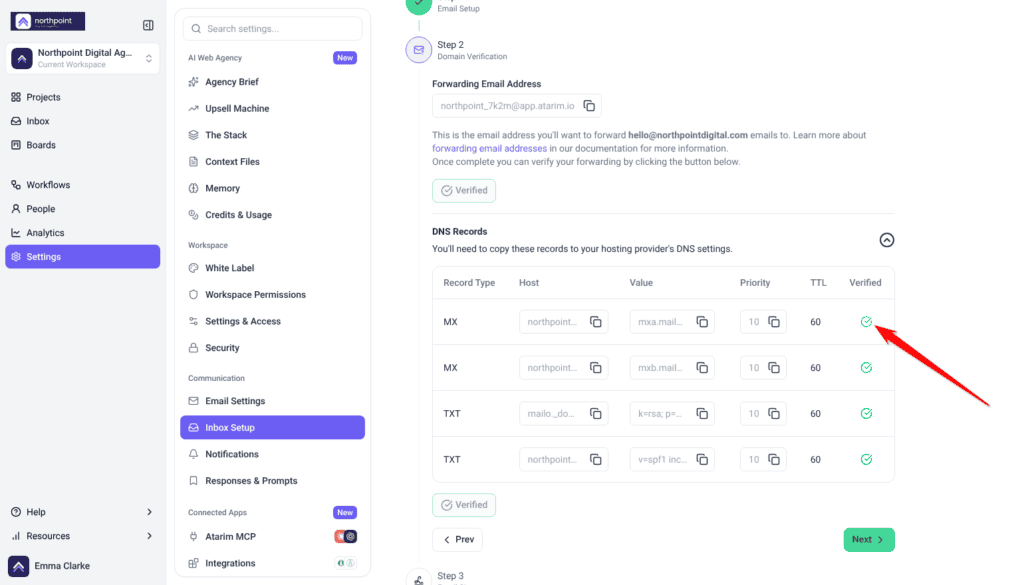The height and width of the screenshot is (585, 1024).
Task: Click the green Next button
Action: click(869, 539)
